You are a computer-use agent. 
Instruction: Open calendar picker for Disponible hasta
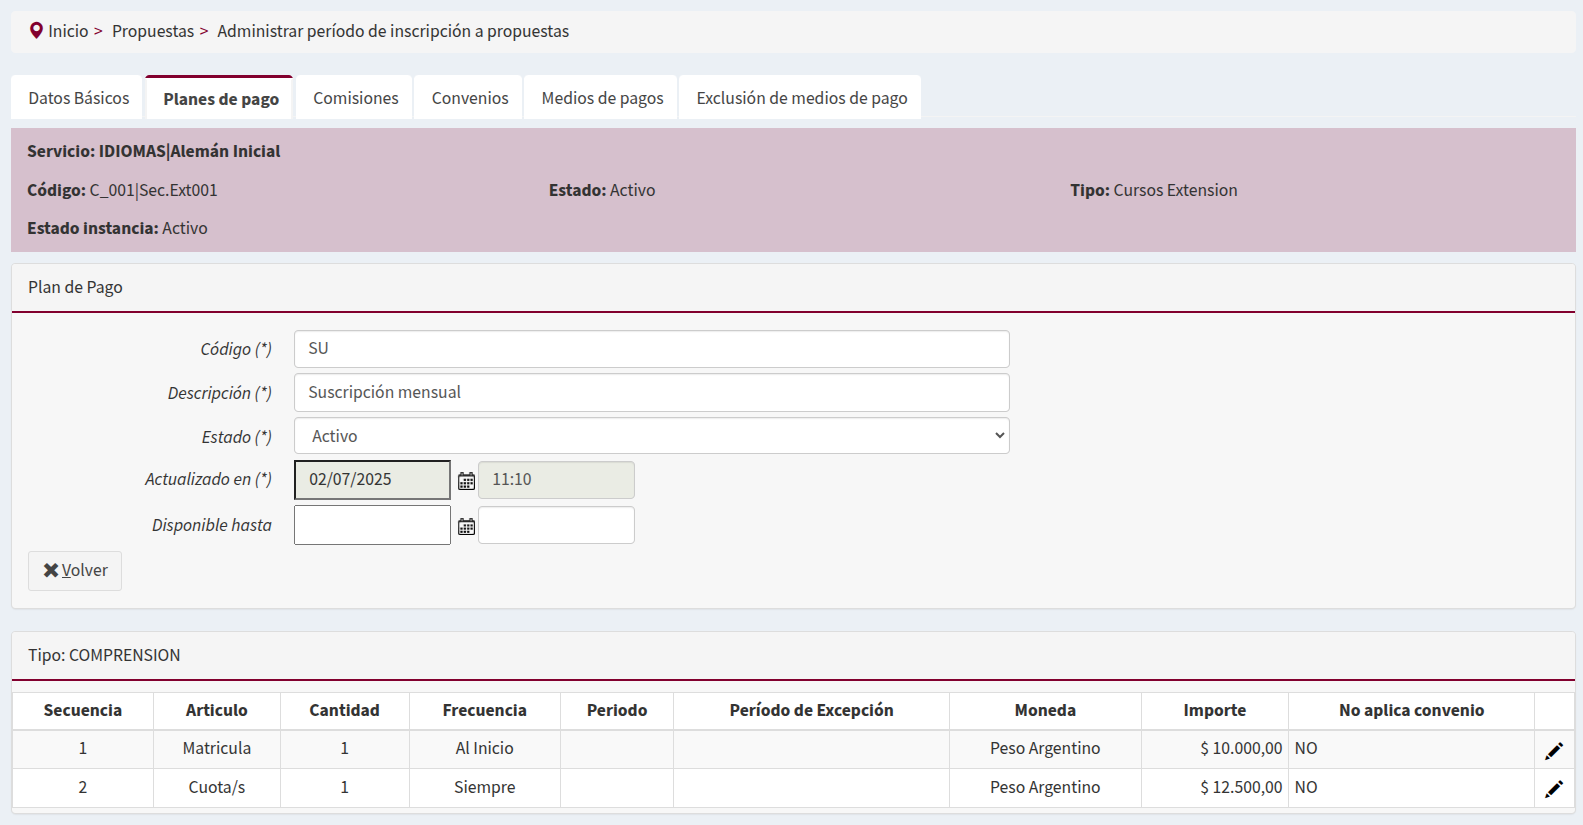(466, 526)
